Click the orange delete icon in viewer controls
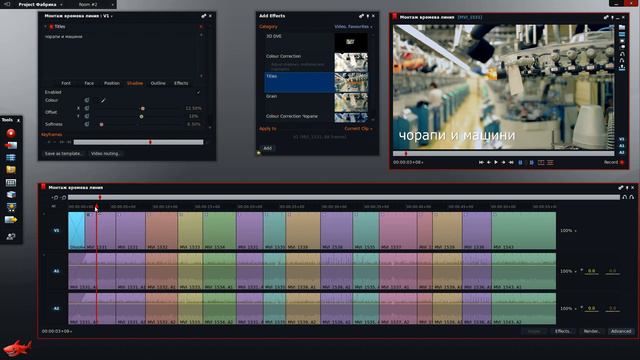The image size is (640, 360). (x=550, y=162)
